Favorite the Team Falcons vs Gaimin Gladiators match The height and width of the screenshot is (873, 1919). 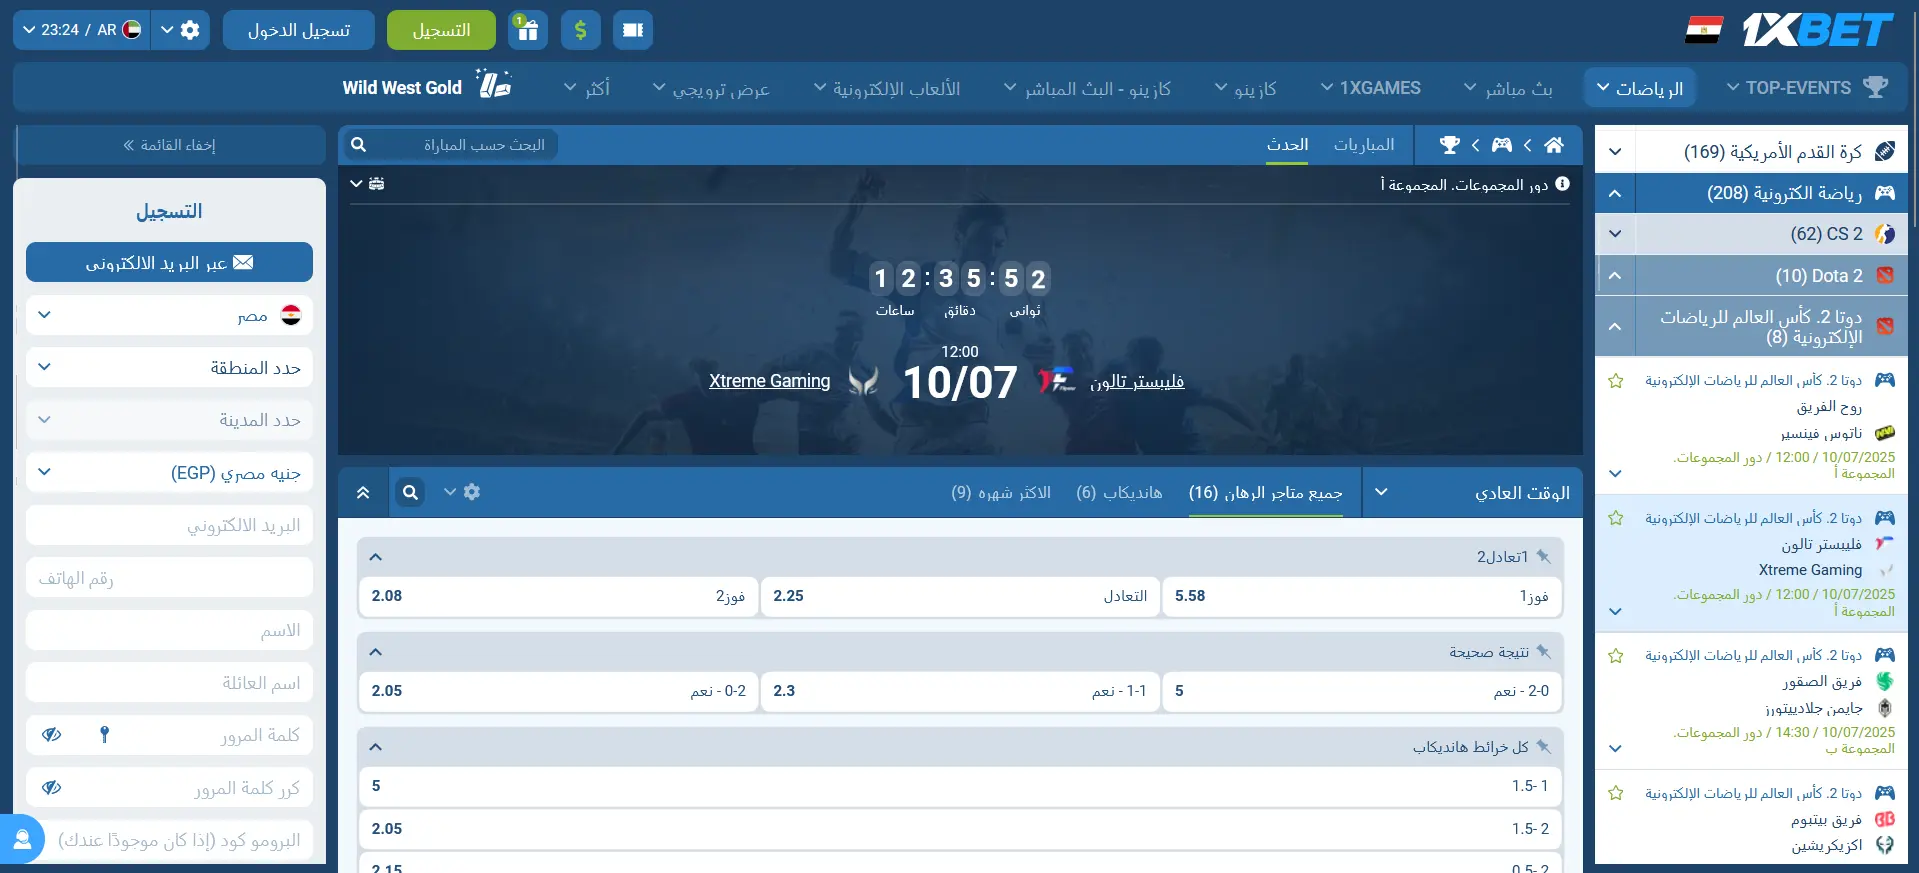pos(1615,656)
